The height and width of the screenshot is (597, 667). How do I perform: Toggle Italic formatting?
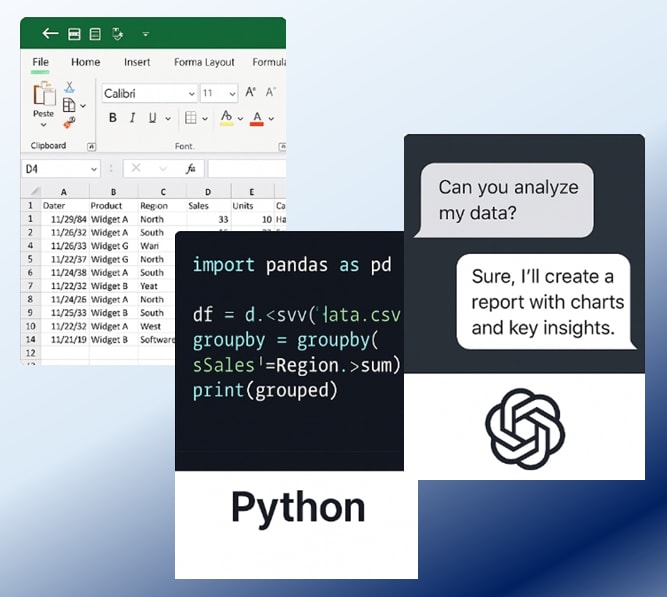pyautogui.click(x=133, y=118)
